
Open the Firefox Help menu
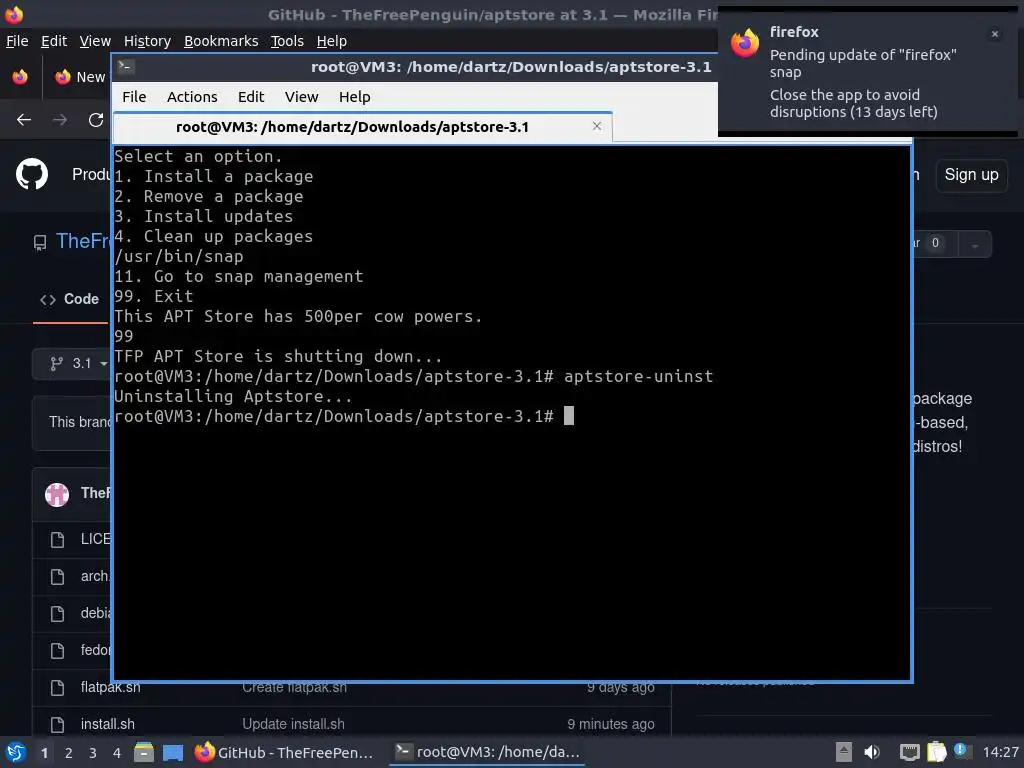pyautogui.click(x=332, y=41)
